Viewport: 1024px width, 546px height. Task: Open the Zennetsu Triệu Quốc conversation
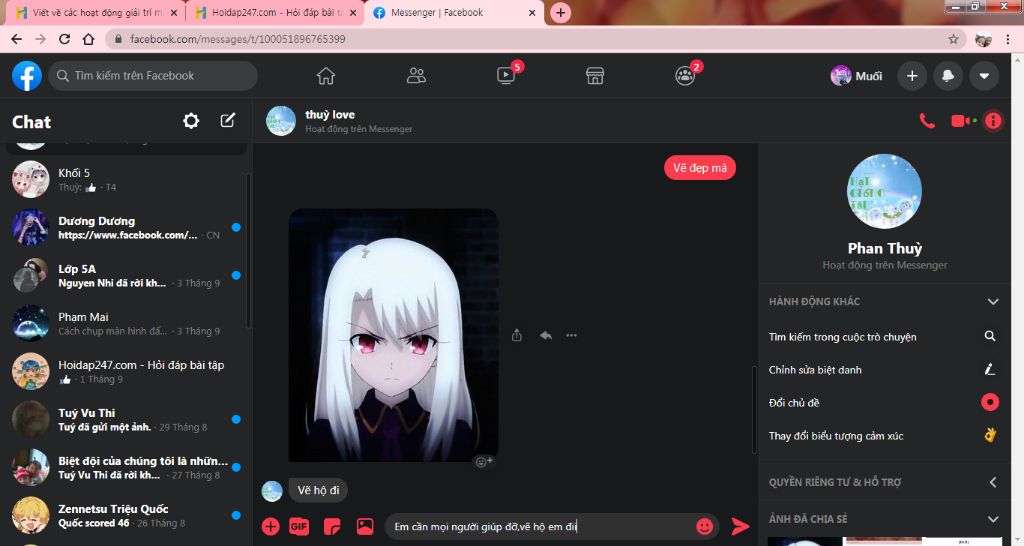(x=127, y=515)
